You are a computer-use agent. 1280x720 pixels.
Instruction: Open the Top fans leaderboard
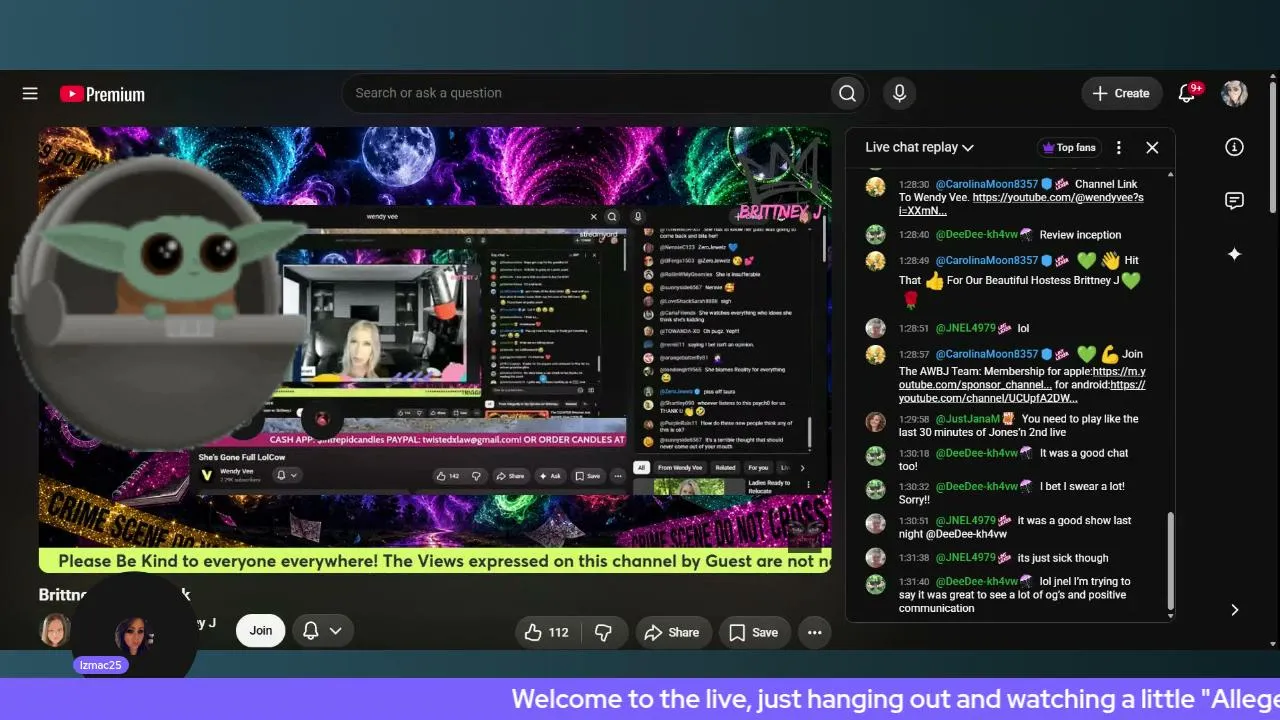[x=1069, y=147]
